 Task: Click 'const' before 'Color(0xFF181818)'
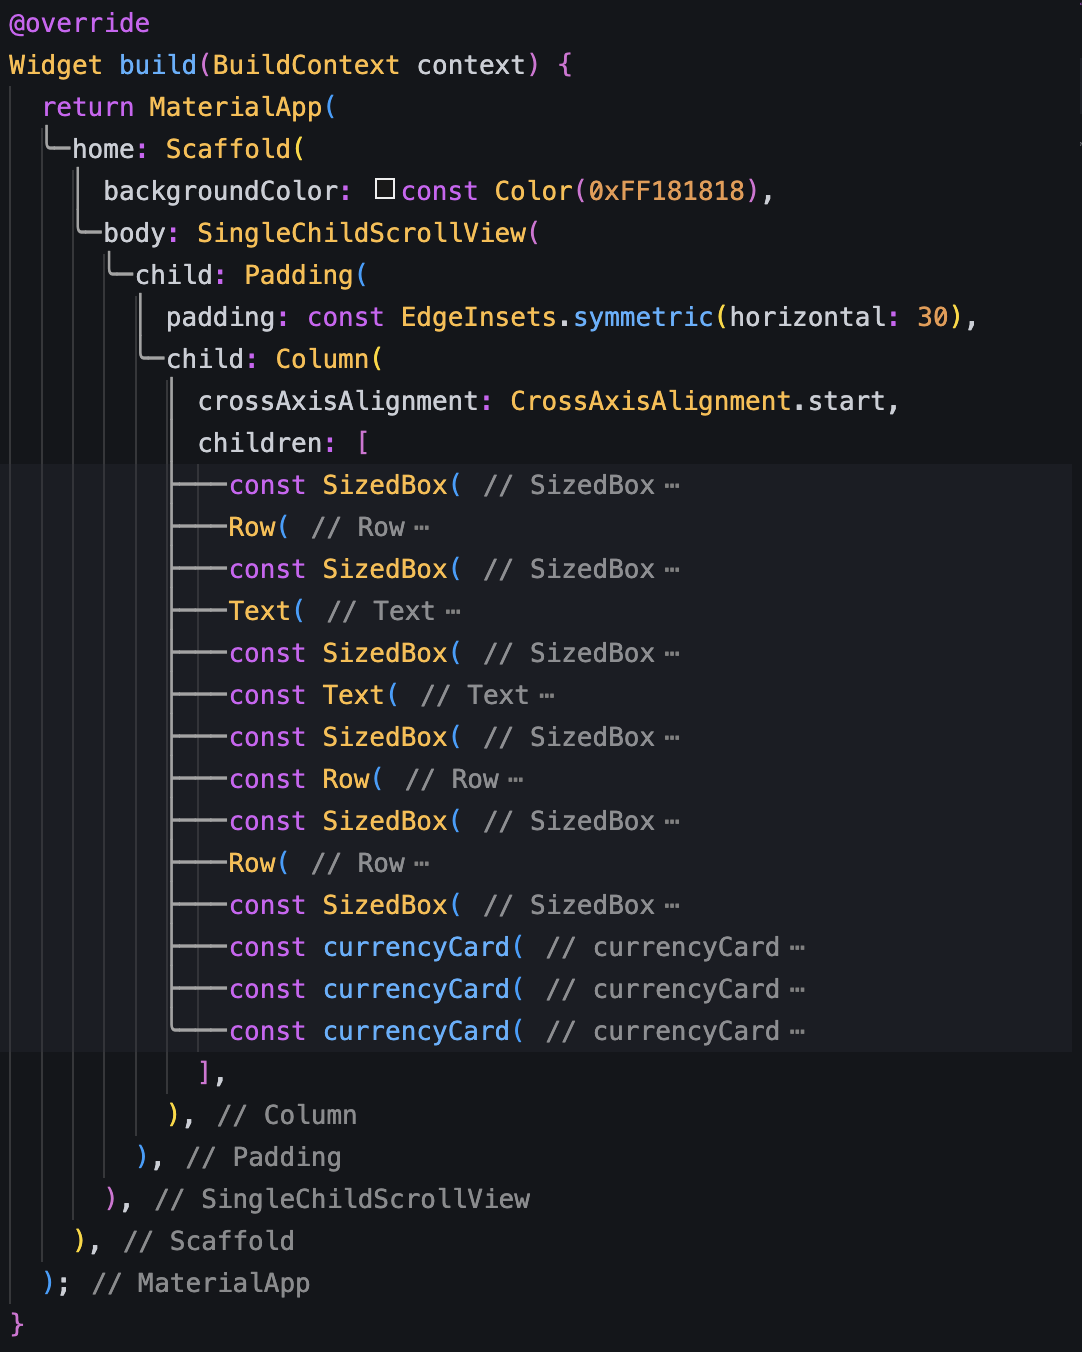439,191
